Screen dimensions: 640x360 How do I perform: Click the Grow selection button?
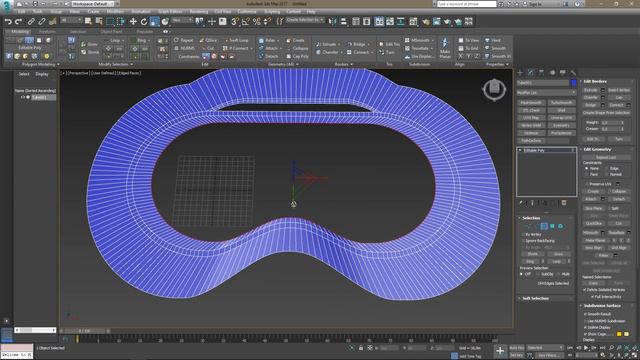coord(558,254)
